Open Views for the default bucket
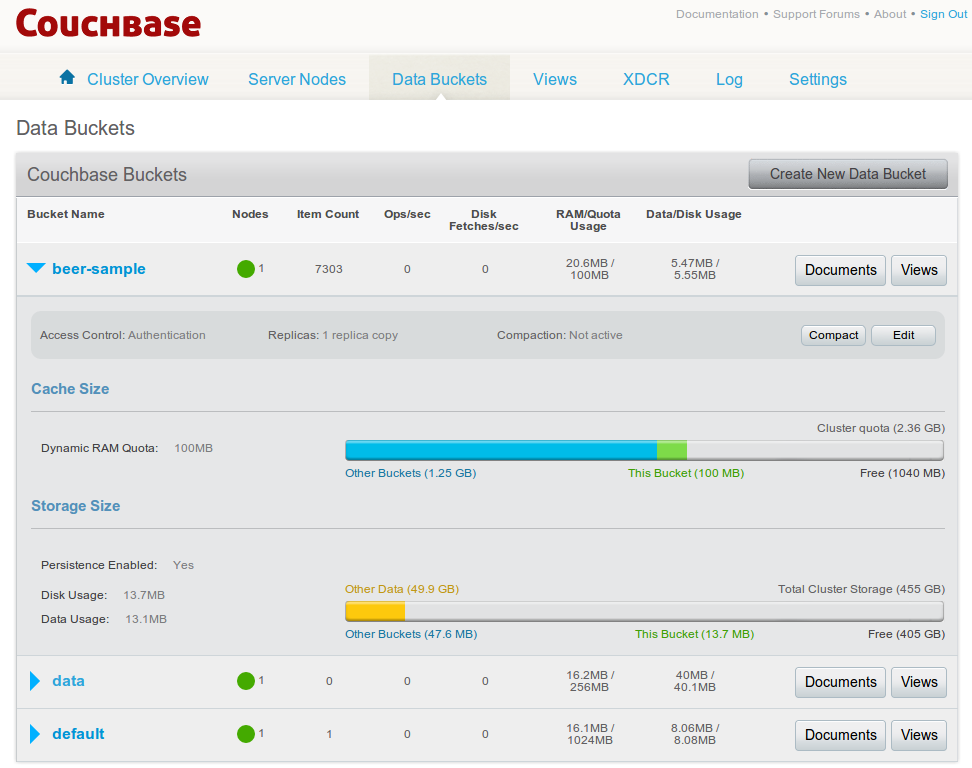This screenshot has height=768, width=972. [x=918, y=735]
